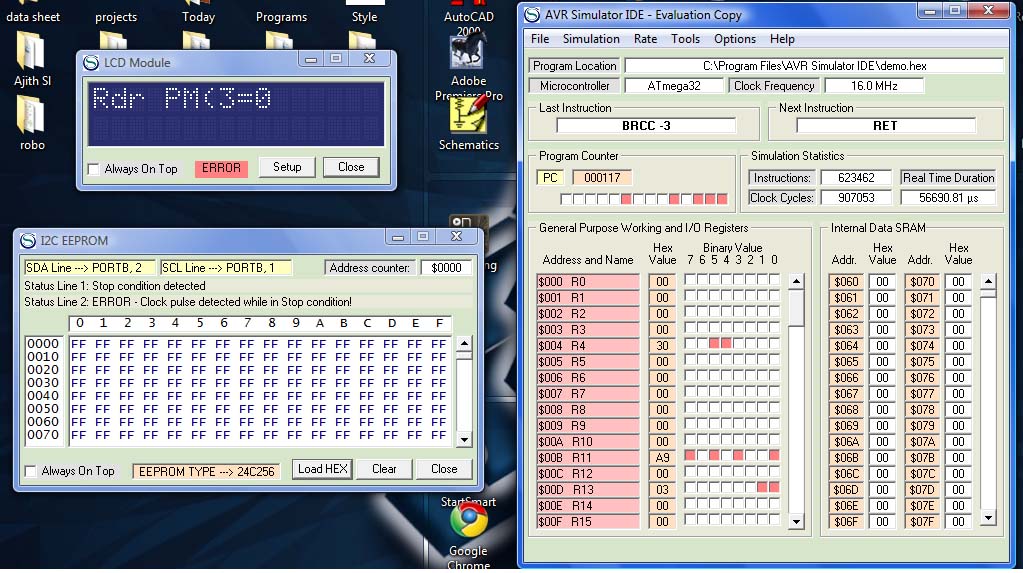Click the EEPROM TYPE 24C256 label
1023x573 pixels.
[206, 471]
